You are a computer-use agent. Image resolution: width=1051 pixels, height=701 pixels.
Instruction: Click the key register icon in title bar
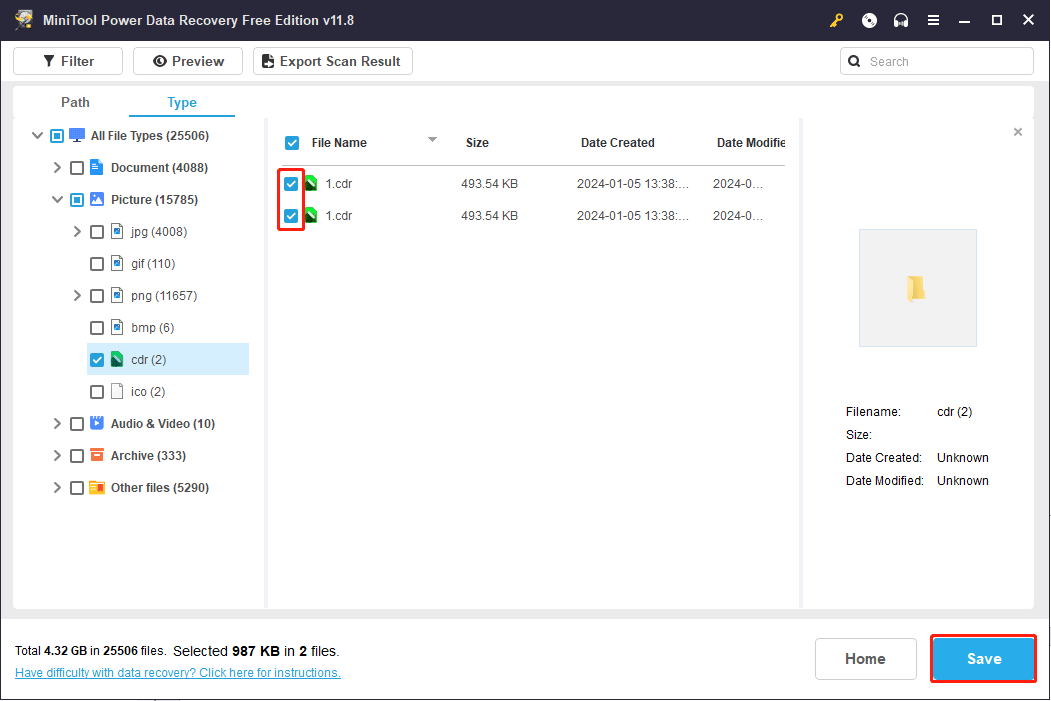click(x=837, y=20)
